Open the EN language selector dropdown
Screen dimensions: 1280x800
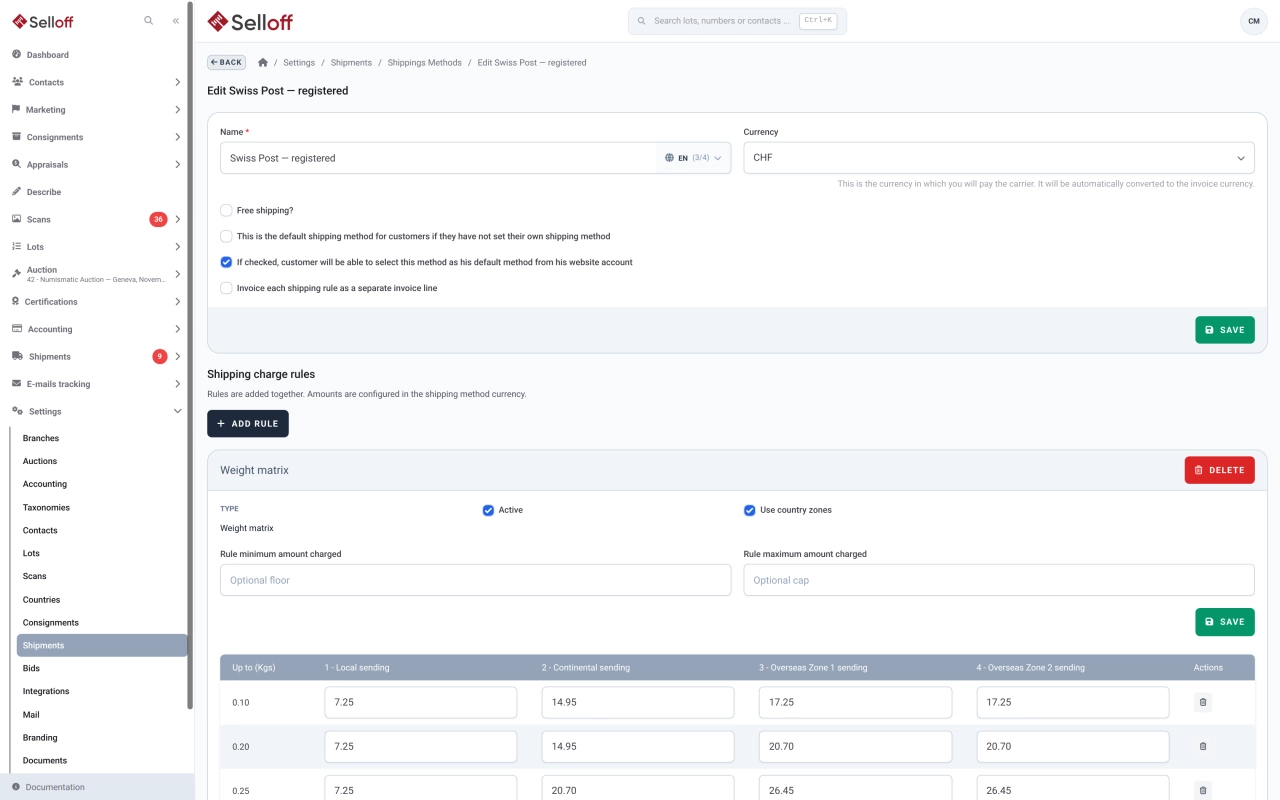tap(694, 158)
